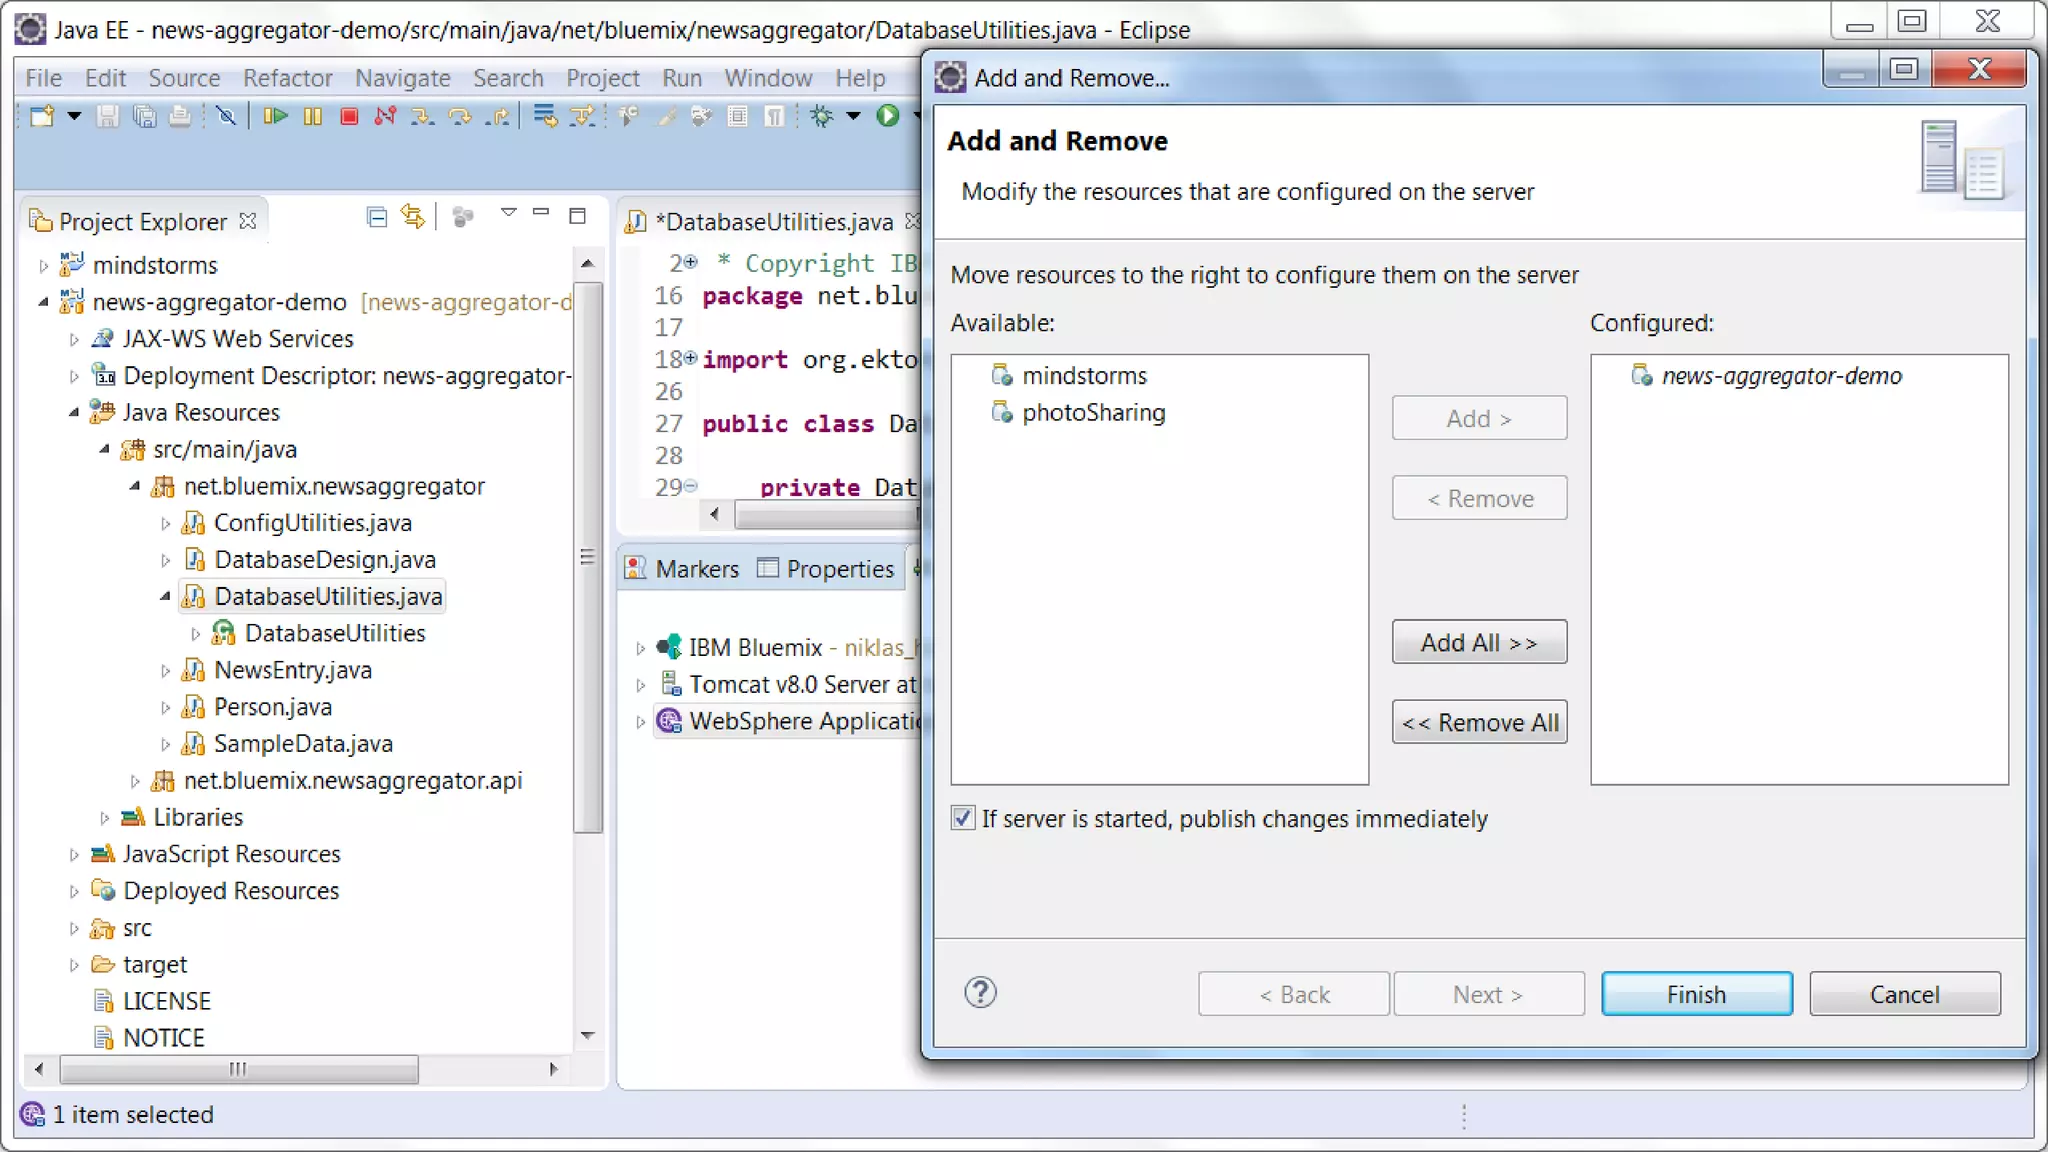The height and width of the screenshot is (1152, 2048).
Task: Expand the mindstorms project node
Action: coord(43,265)
